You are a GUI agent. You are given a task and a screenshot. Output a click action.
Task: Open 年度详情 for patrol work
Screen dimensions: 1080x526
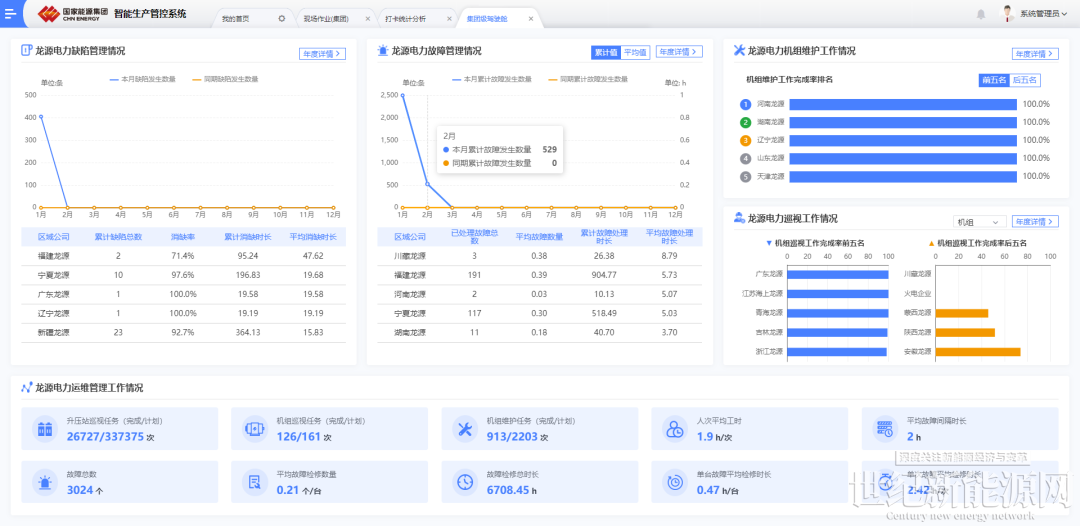(1035, 222)
